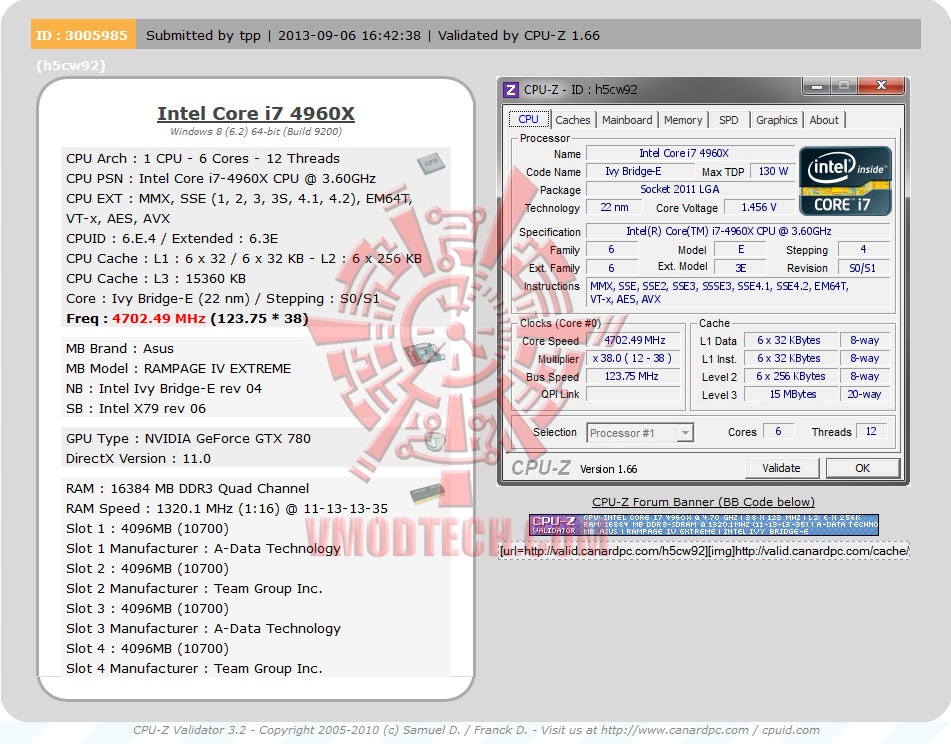
Task: Open the About tab
Action: point(824,120)
